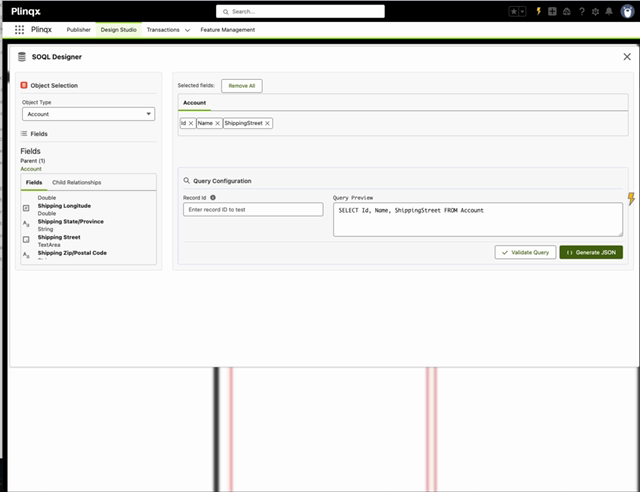Viewport: 640px width, 492px height.
Task: Switch to the Fields sub-tab
Action: pyautogui.click(x=34, y=183)
